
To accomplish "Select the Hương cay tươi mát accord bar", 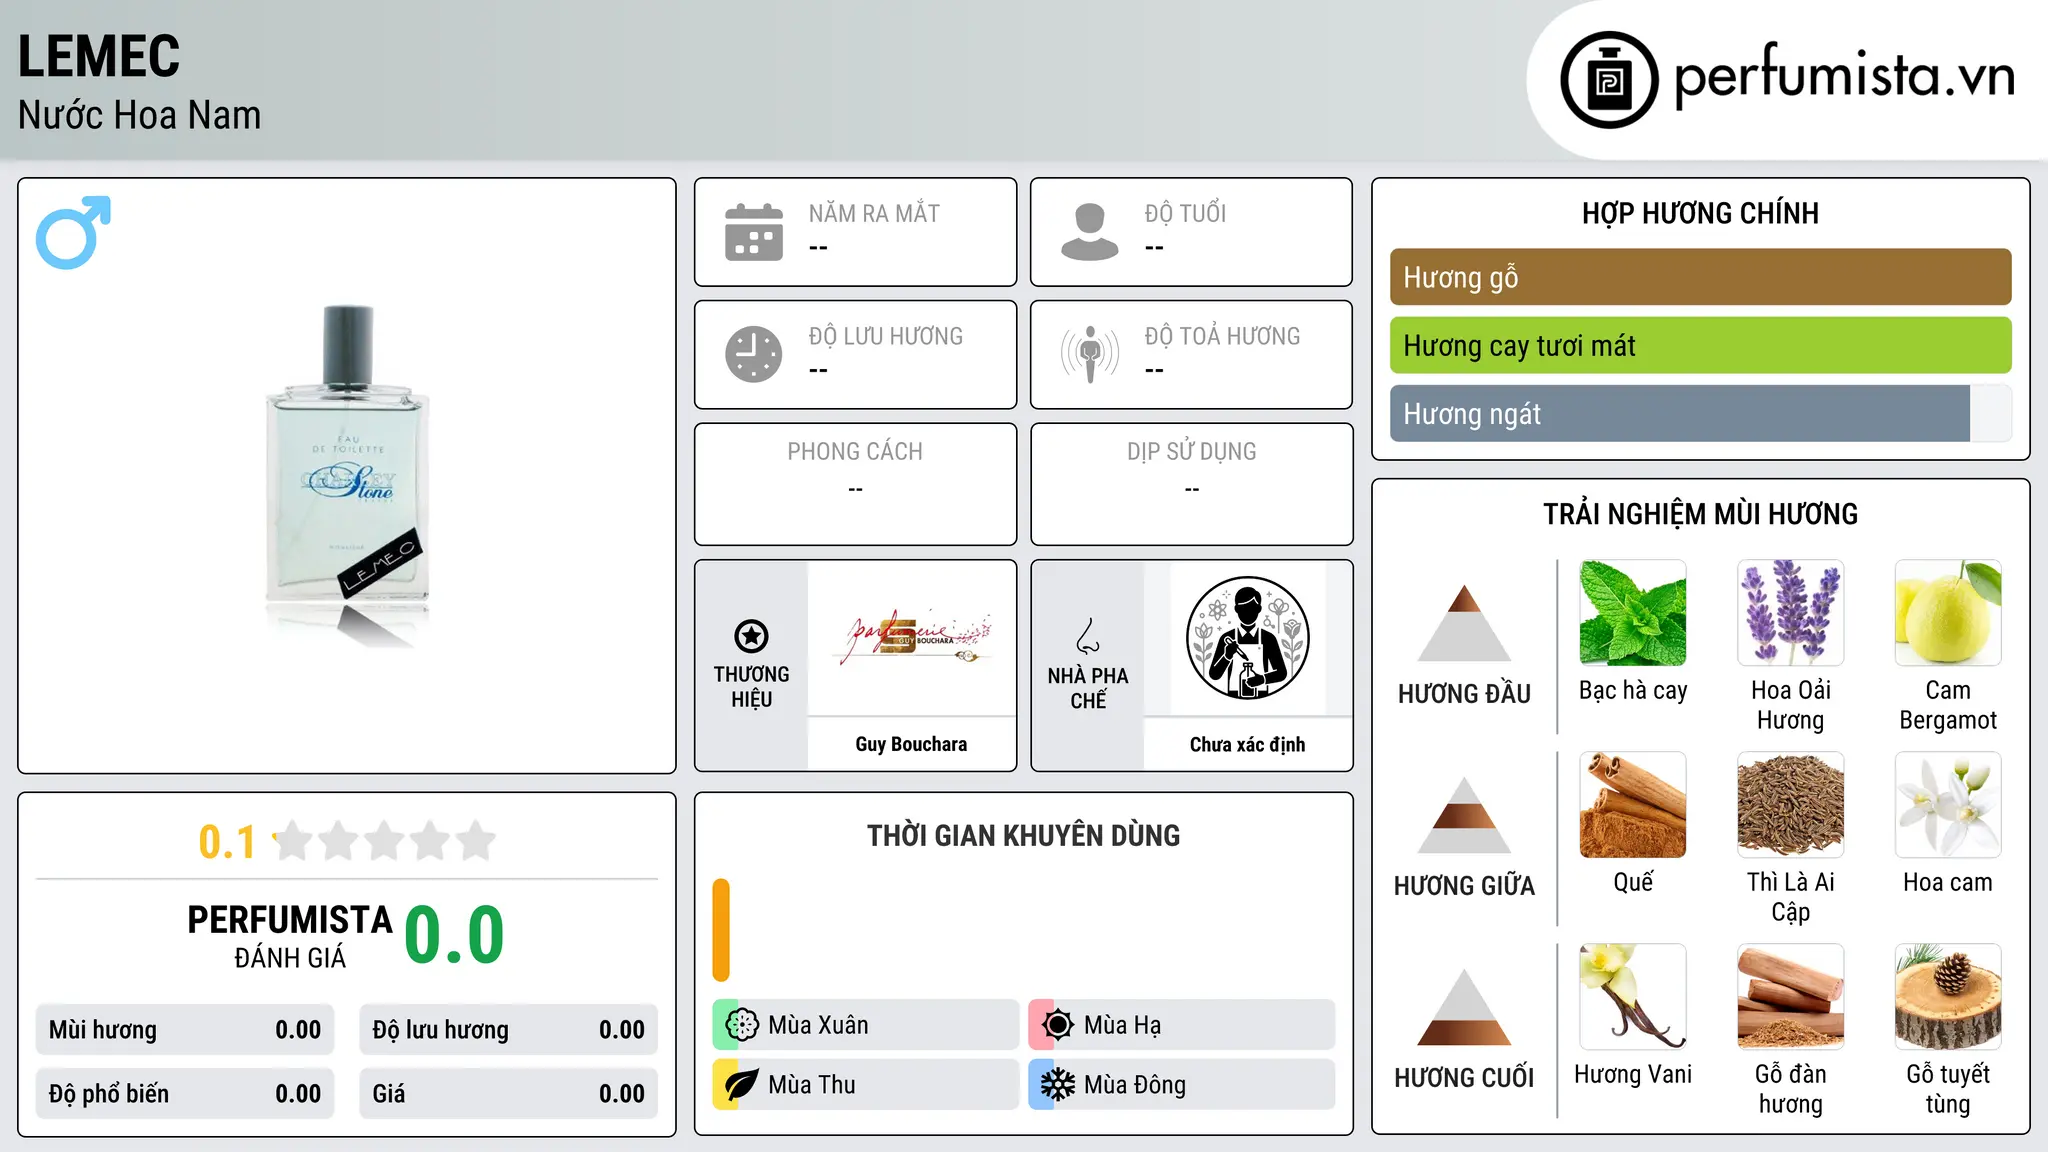I will pos(1700,345).
